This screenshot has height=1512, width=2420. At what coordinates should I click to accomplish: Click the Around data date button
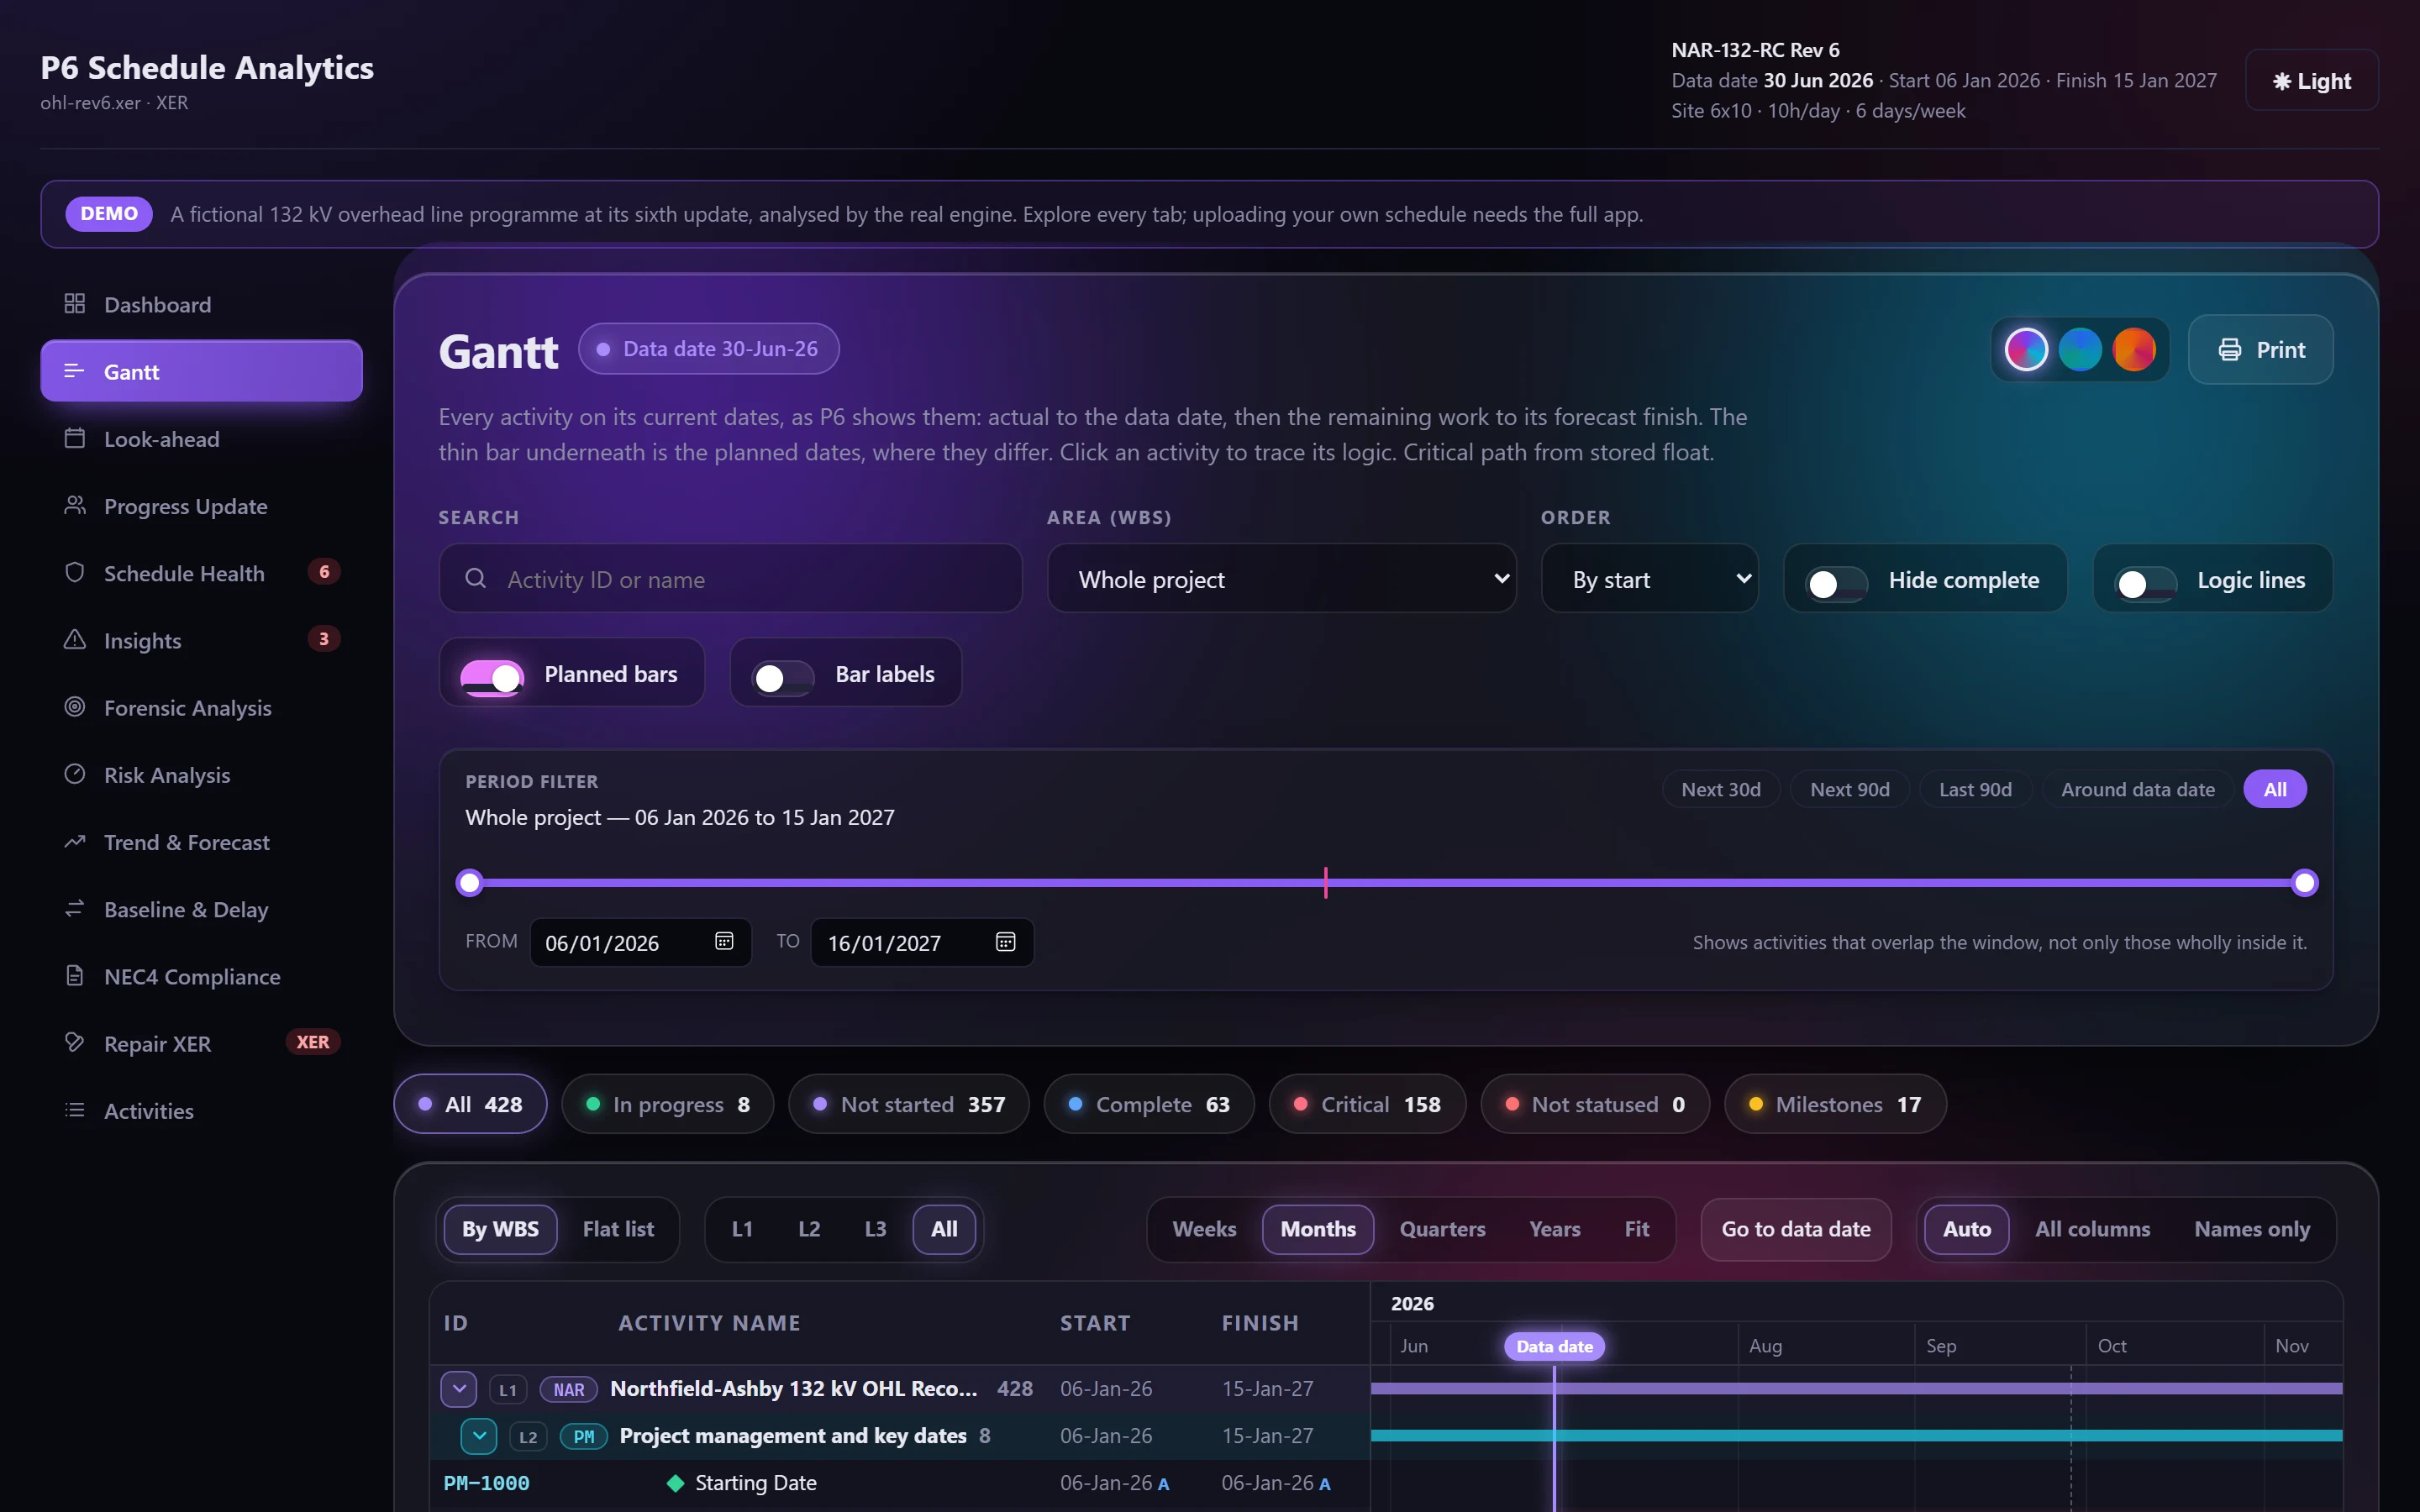2138,789
